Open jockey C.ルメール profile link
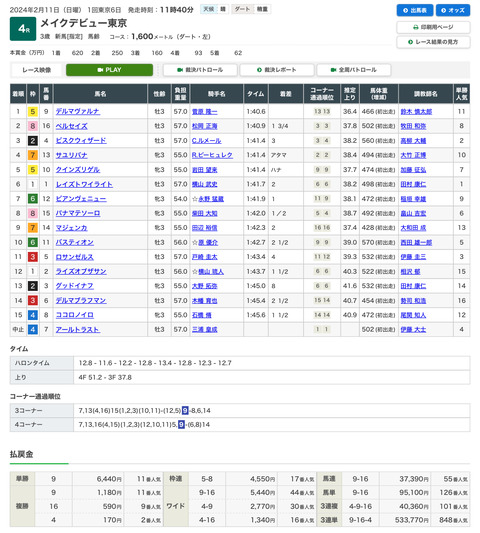Screen dimensions: 480x533 tap(206, 141)
